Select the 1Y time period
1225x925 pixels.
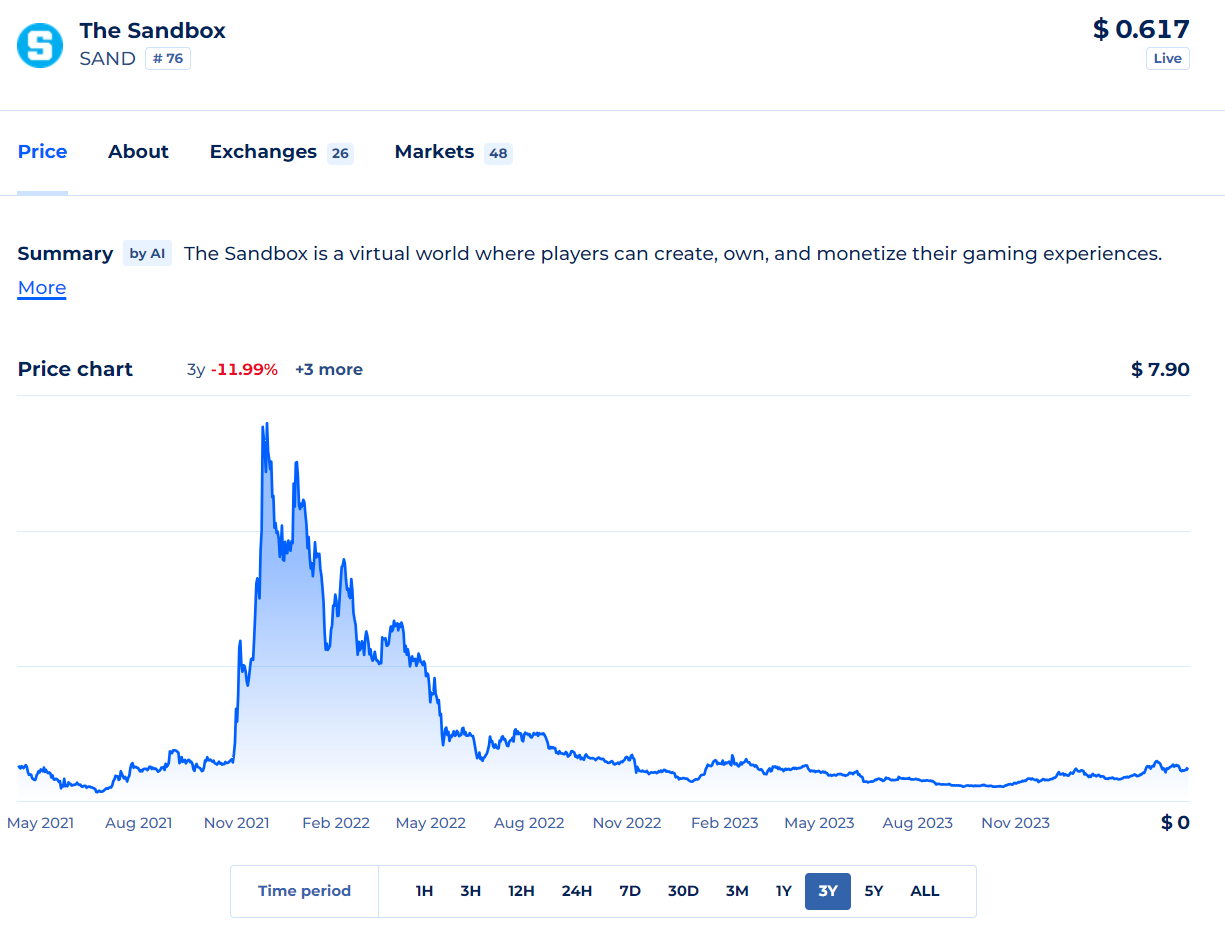pyautogui.click(x=784, y=891)
